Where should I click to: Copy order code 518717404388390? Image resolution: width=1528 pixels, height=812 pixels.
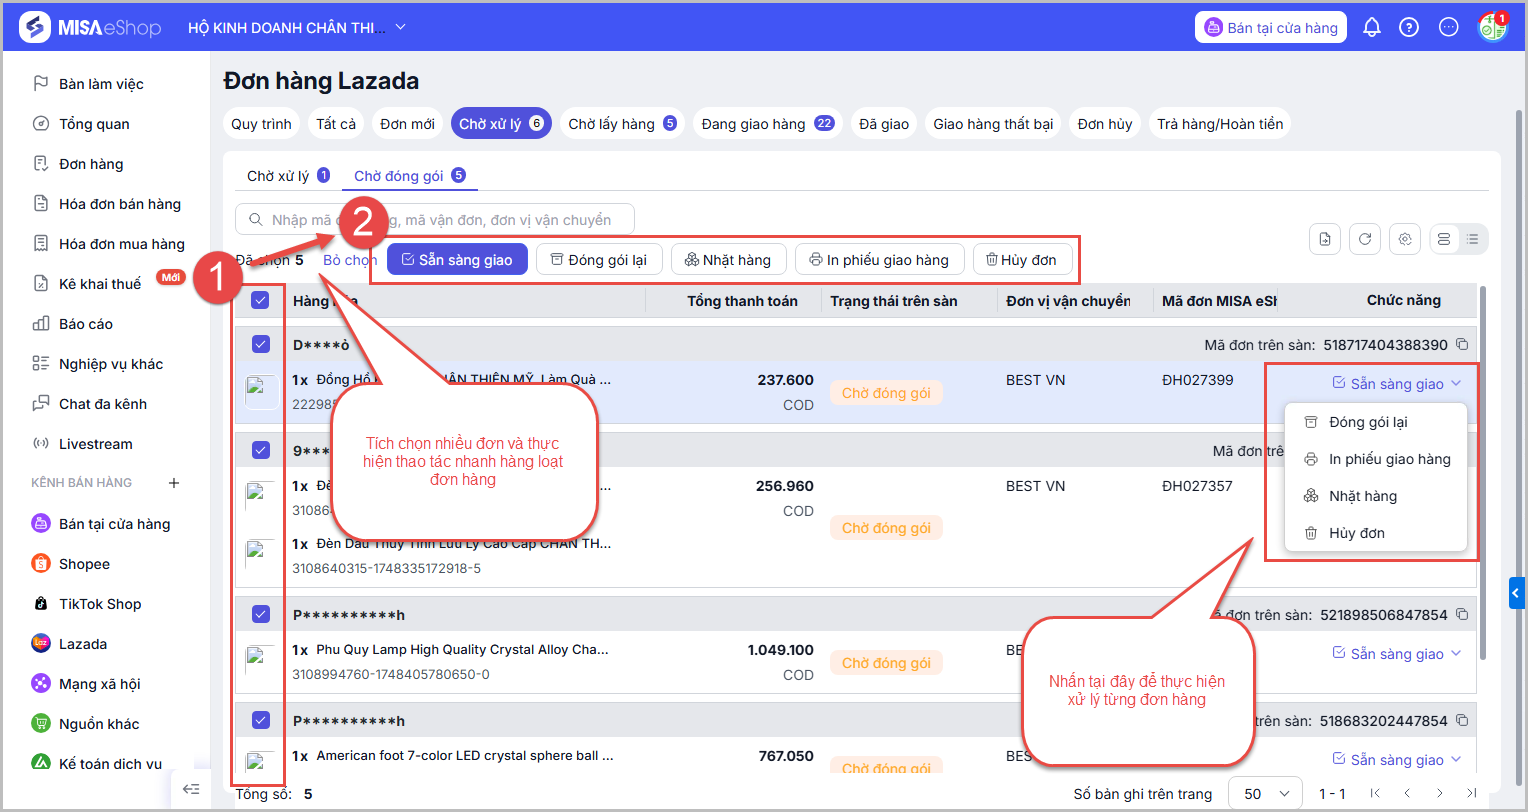(x=1462, y=345)
